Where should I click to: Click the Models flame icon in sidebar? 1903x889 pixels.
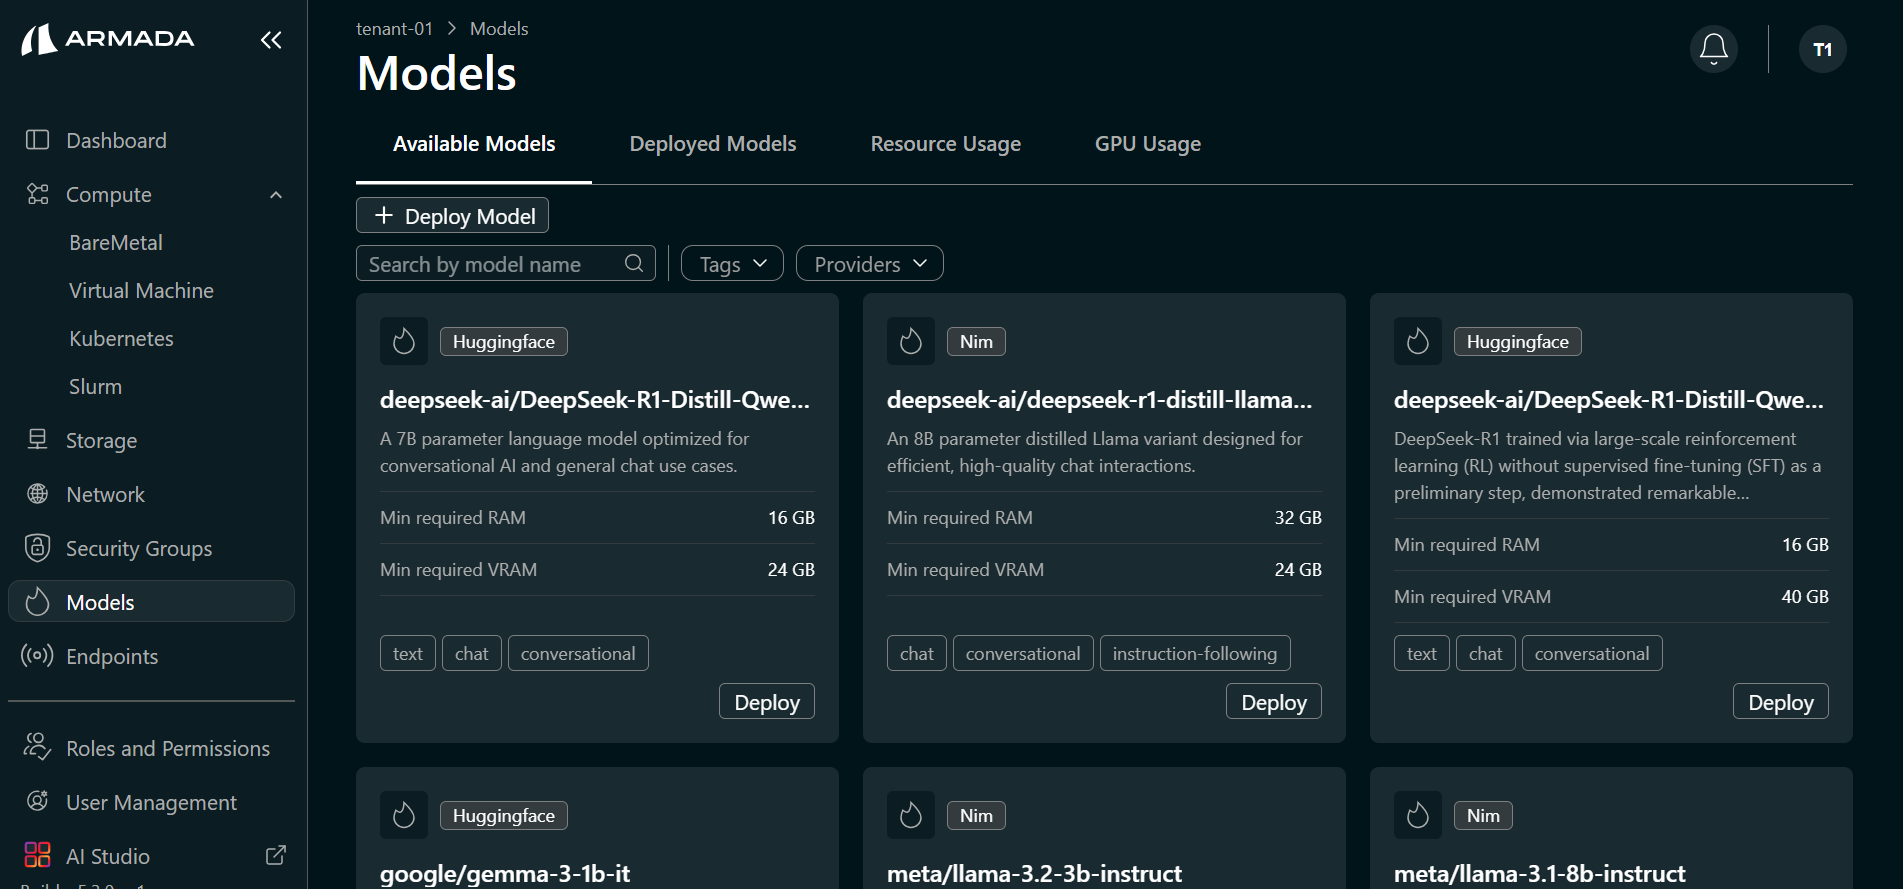tap(37, 602)
